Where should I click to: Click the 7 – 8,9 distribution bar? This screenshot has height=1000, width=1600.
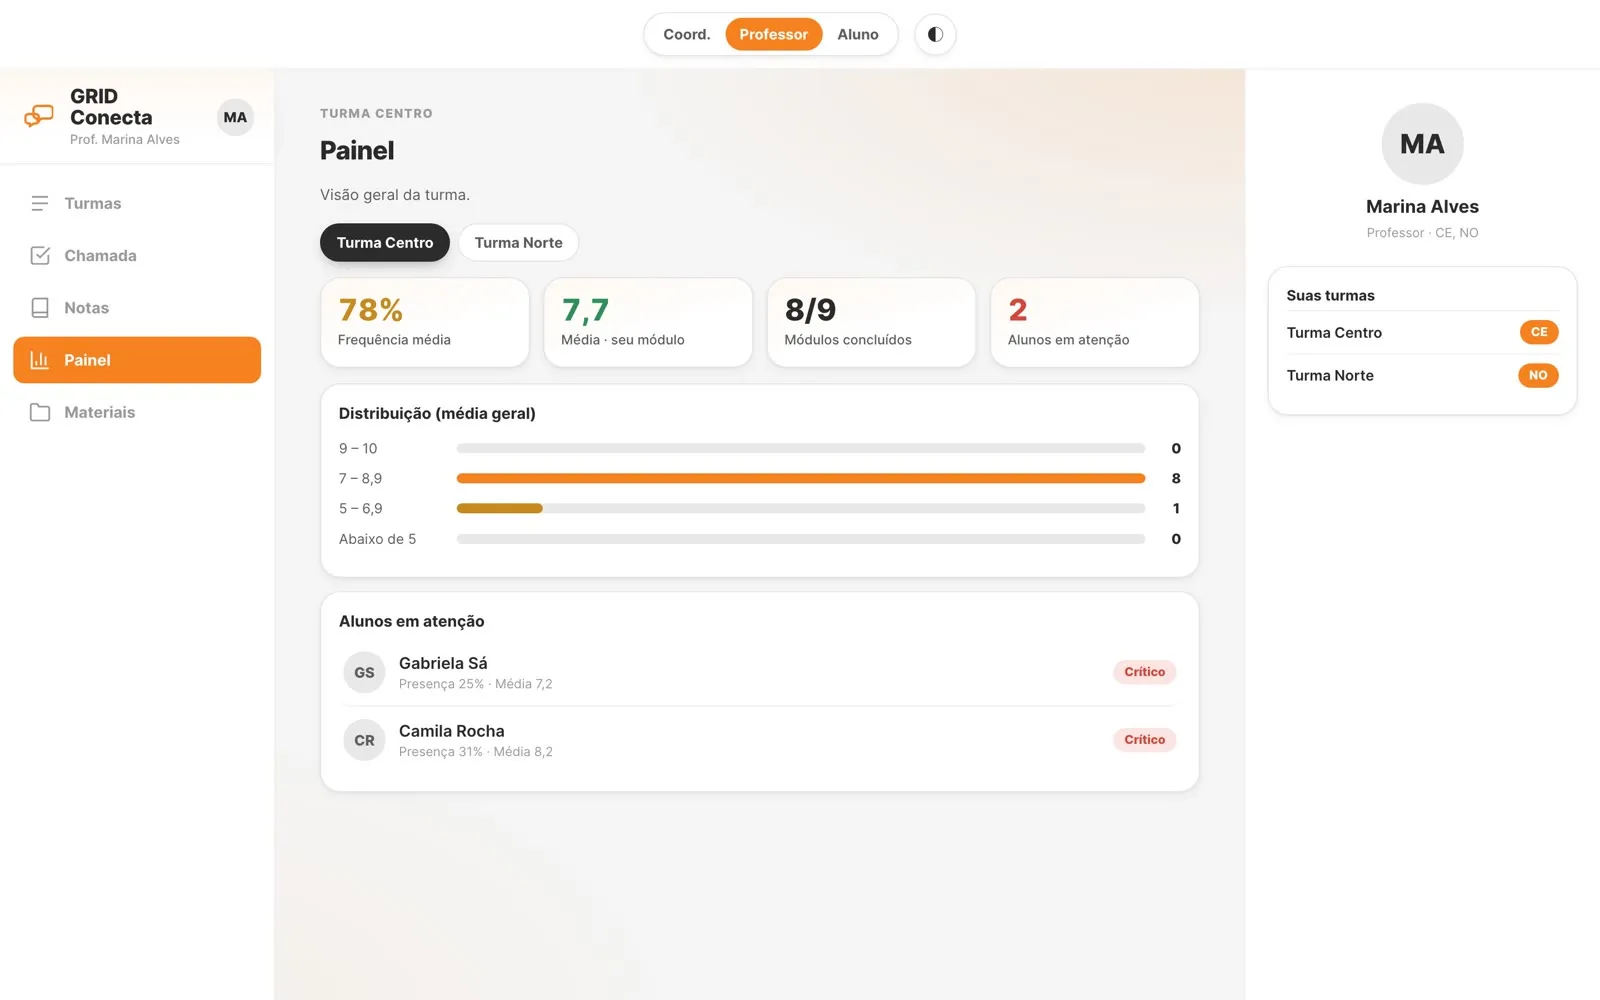coord(800,478)
